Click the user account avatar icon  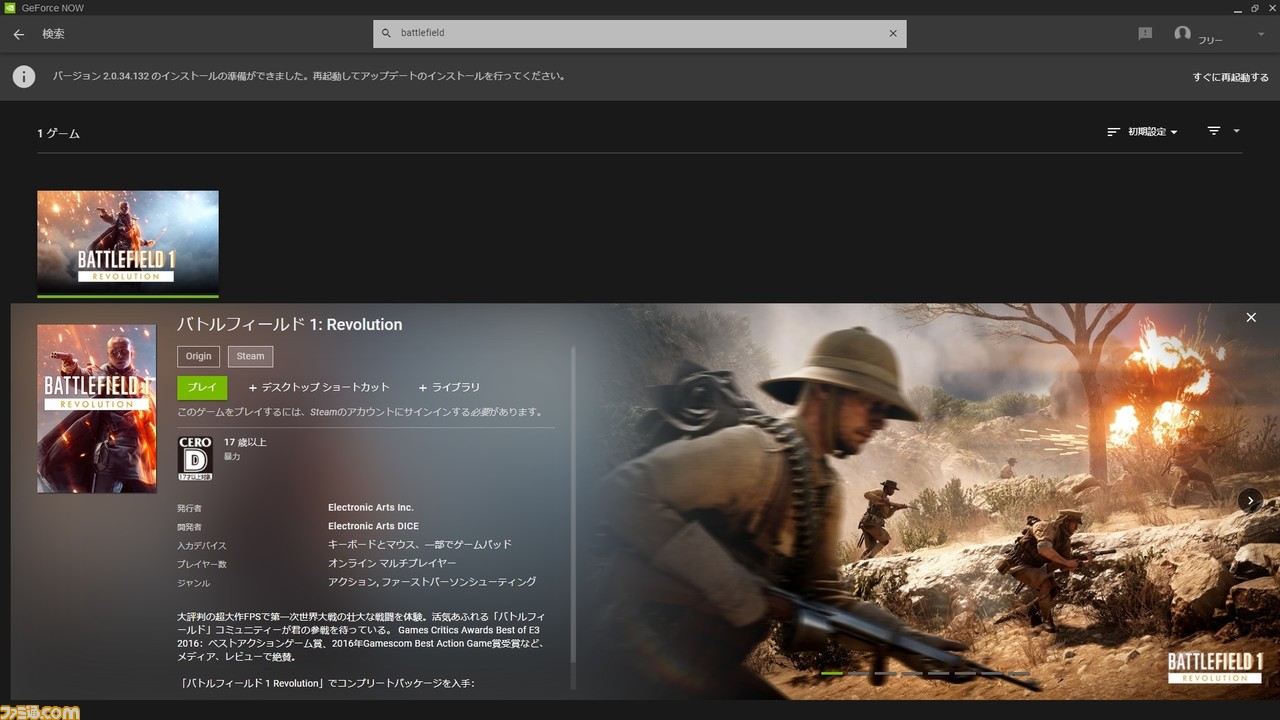coord(1185,33)
